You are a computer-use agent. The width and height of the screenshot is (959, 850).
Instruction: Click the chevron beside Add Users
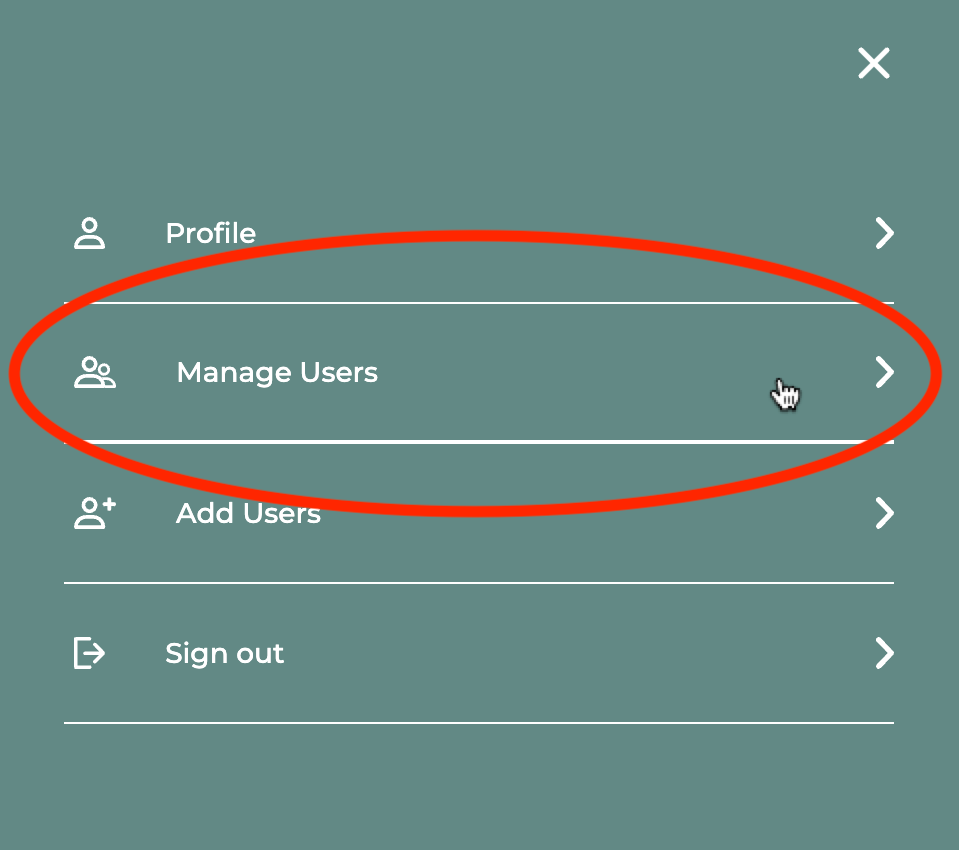pyautogui.click(x=884, y=512)
